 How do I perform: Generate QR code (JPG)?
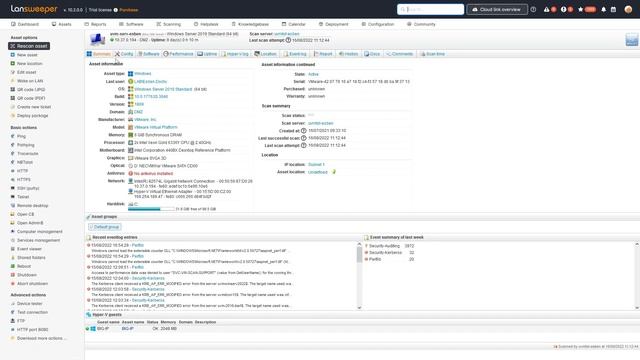[31, 89]
